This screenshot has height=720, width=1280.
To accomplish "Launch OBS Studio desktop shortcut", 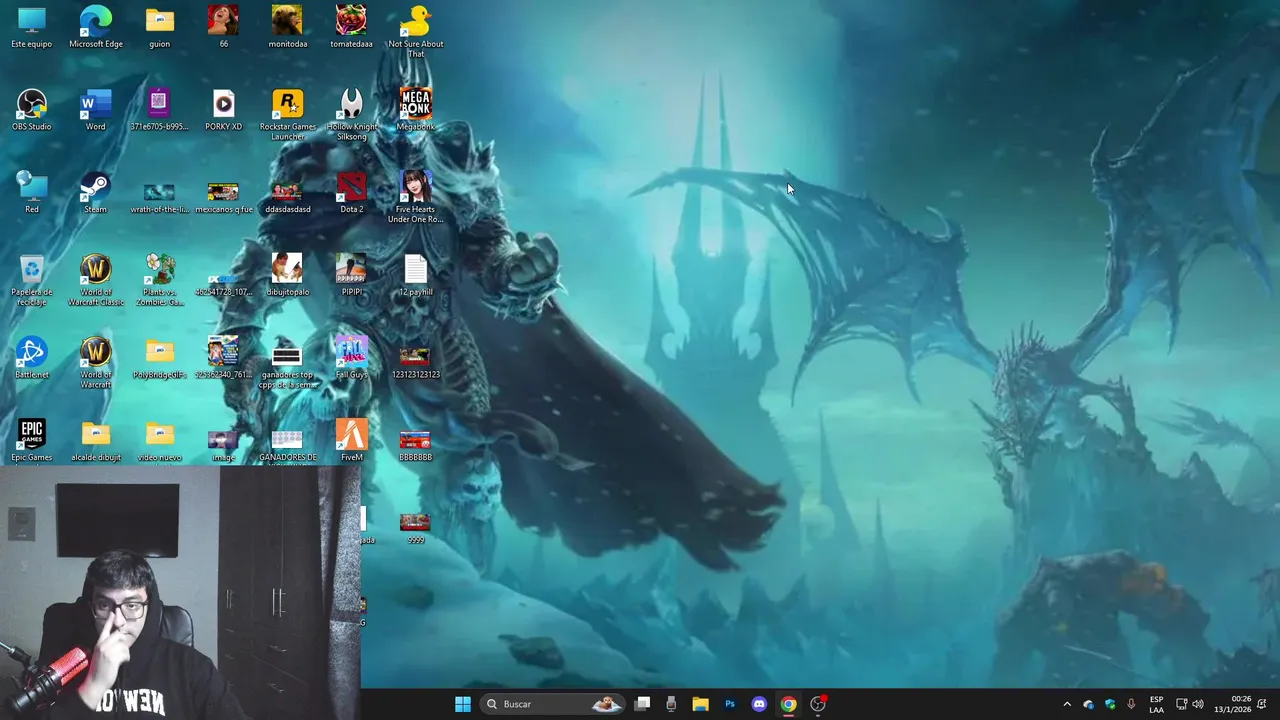I will click(32, 110).
